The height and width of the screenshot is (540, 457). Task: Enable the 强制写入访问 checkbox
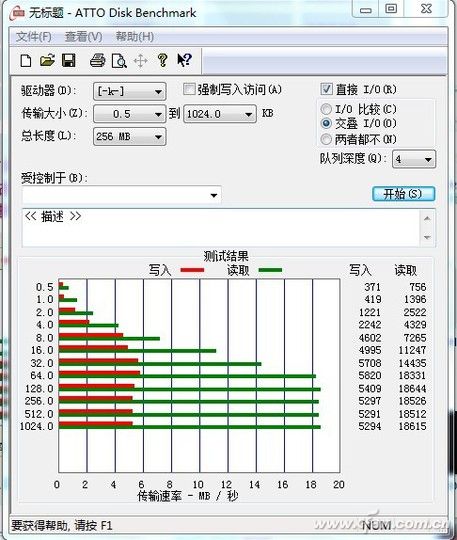189,89
